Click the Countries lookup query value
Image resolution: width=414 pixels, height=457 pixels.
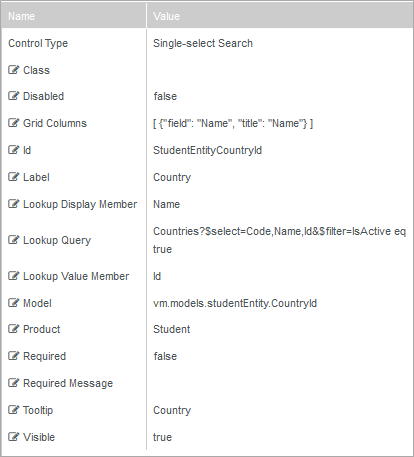tap(279, 240)
